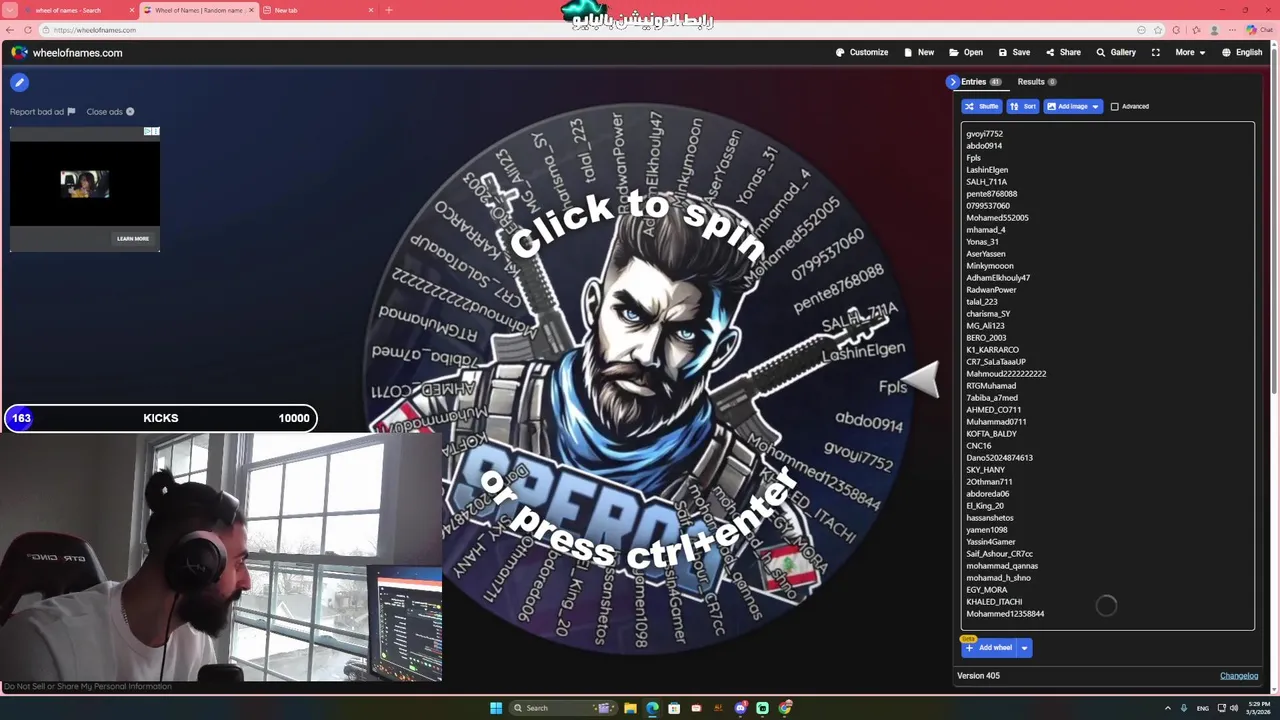1280x720 pixels.
Task: Add page to favorites with star
Action: coord(1158,30)
